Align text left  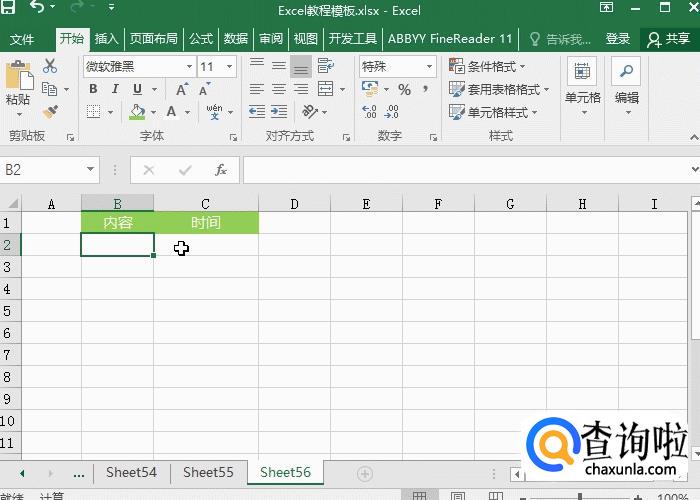(257, 89)
